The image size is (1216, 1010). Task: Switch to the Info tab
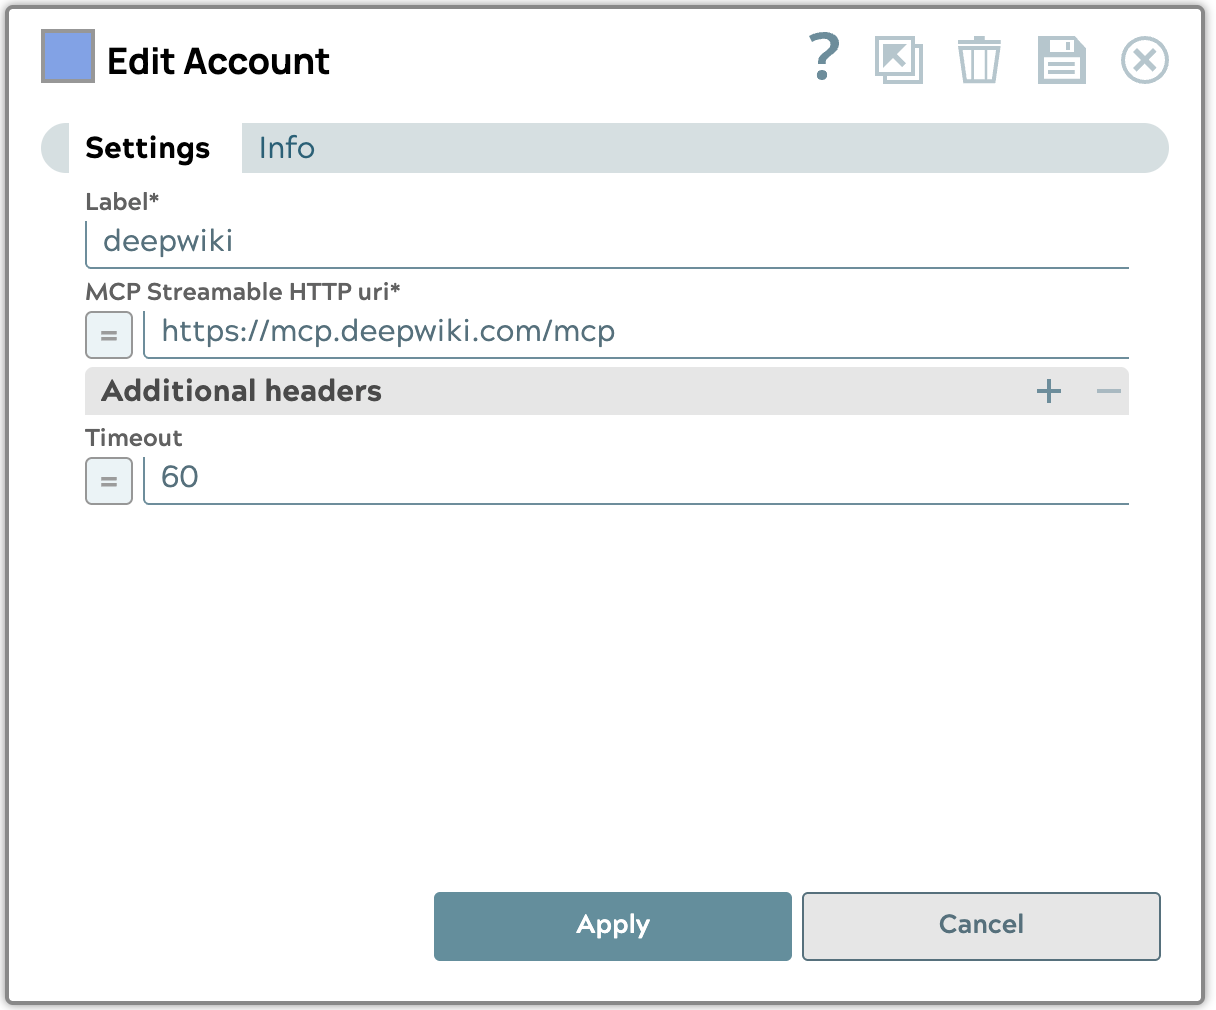286,147
